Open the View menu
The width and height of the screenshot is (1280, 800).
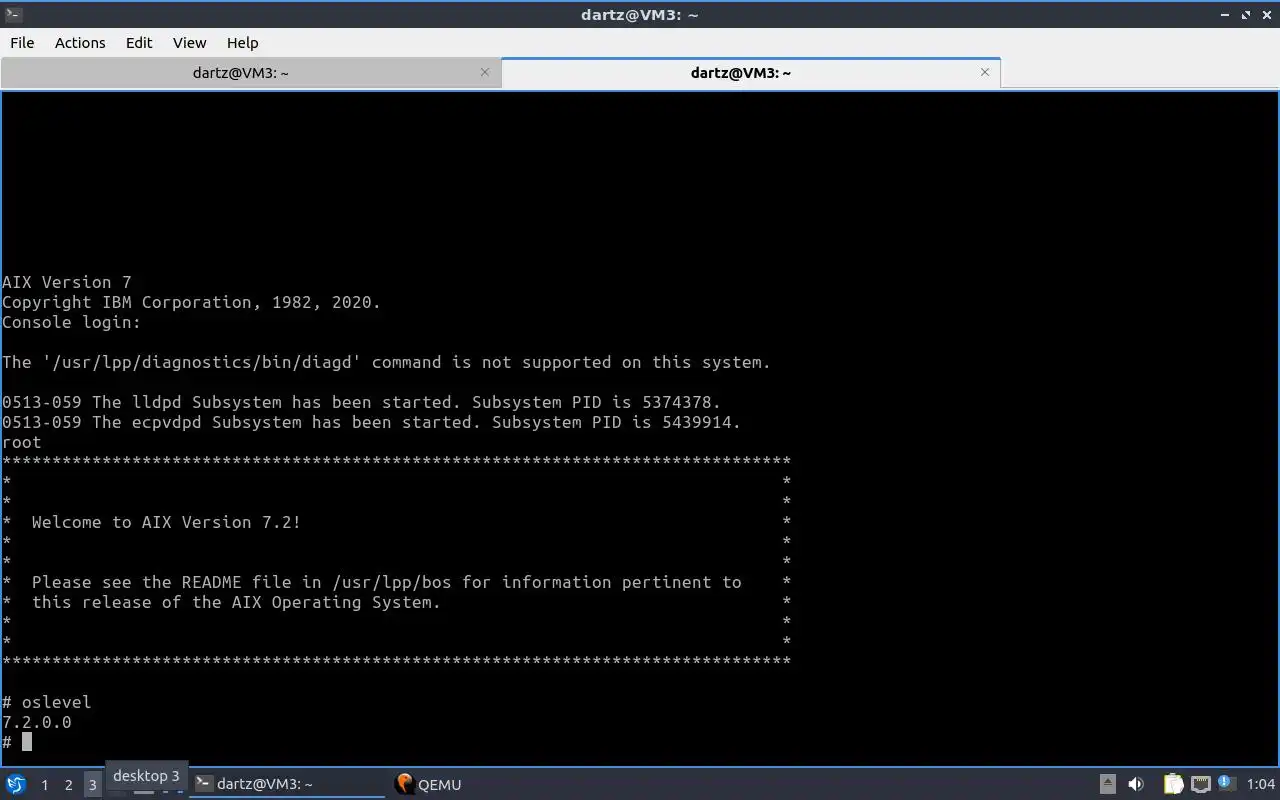coord(189,43)
